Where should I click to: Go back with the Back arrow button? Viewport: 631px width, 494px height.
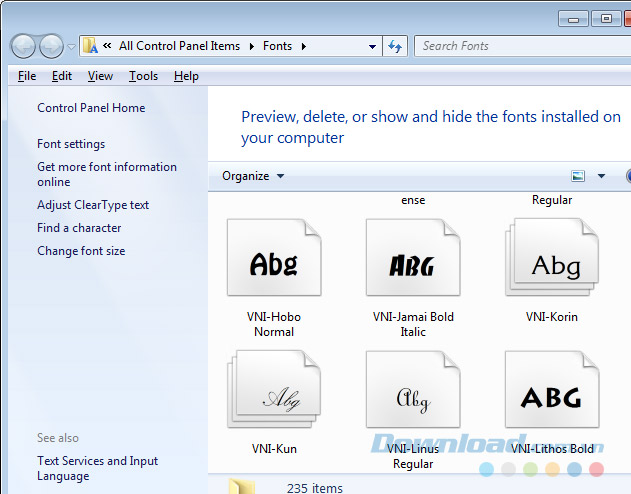pos(23,46)
